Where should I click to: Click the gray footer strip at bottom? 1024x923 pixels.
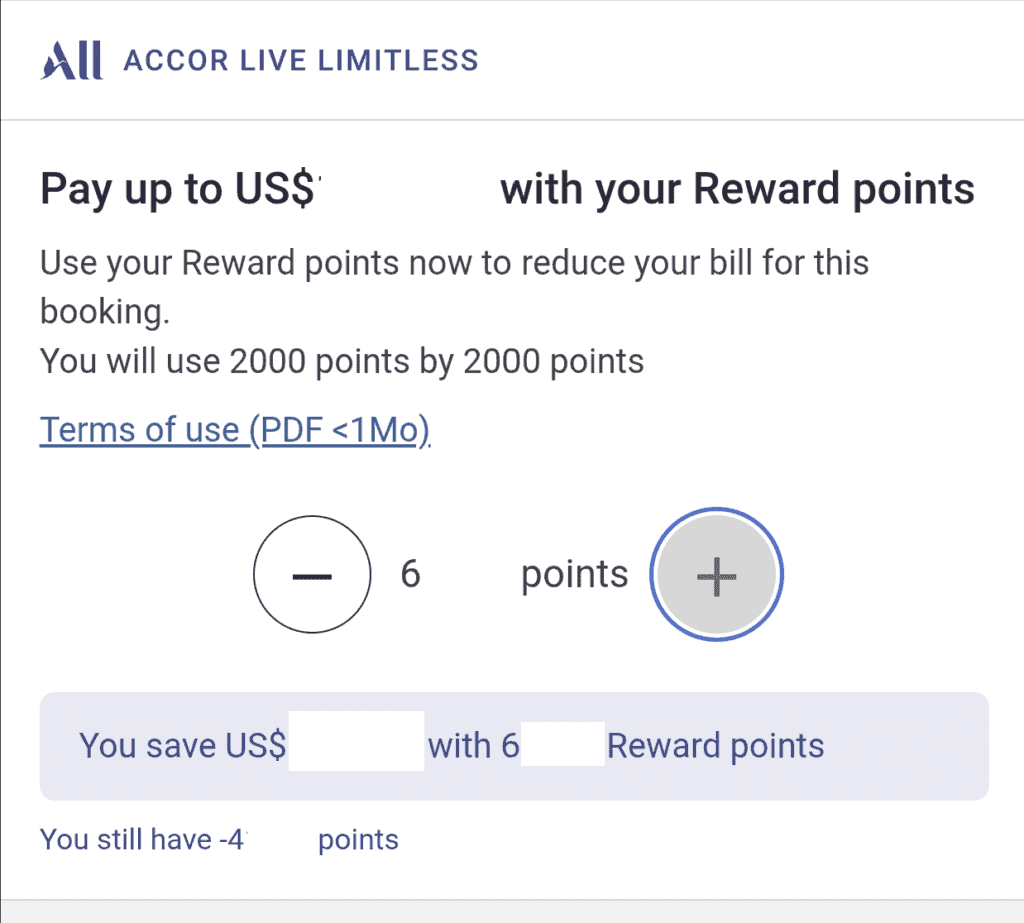click(x=512, y=912)
